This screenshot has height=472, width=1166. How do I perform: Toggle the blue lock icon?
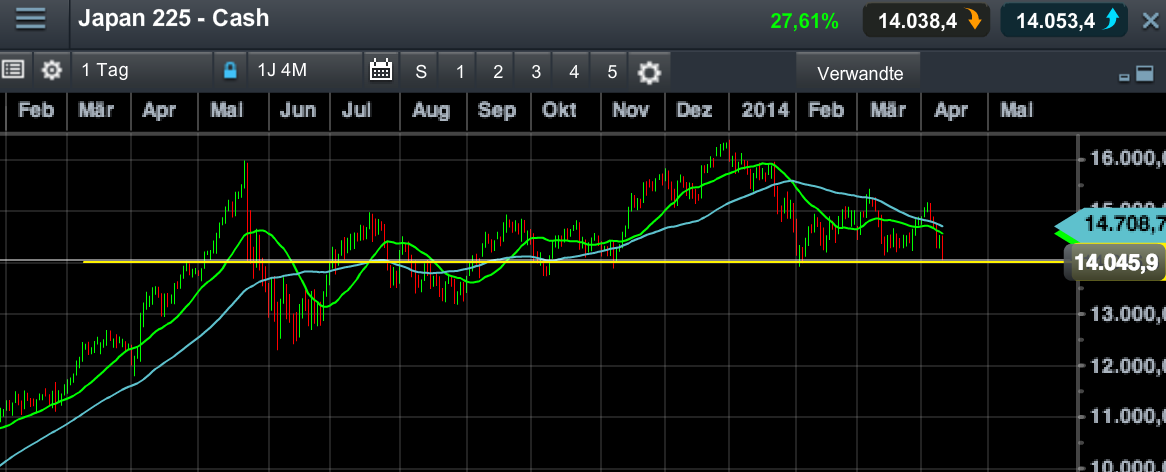coord(230,71)
